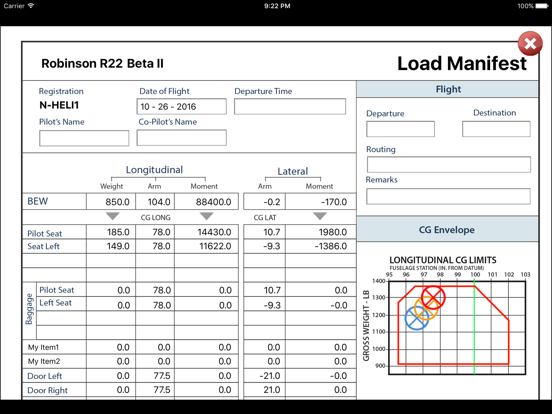This screenshot has height=414, width=552.
Task: Tap the Departure Time field
Action: pyautogui.click(x=290, y=106)
